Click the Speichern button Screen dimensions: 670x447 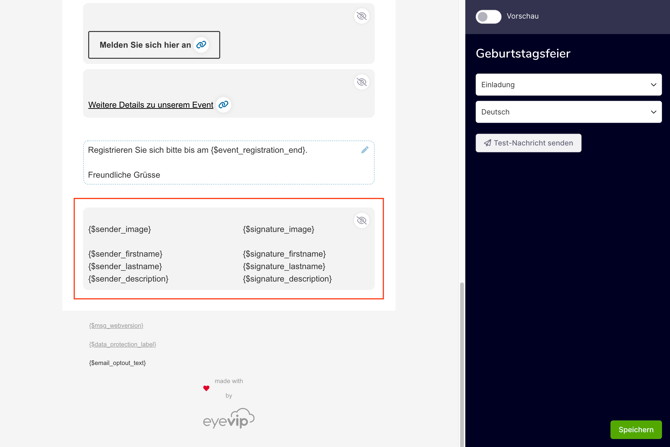point(636,429)
